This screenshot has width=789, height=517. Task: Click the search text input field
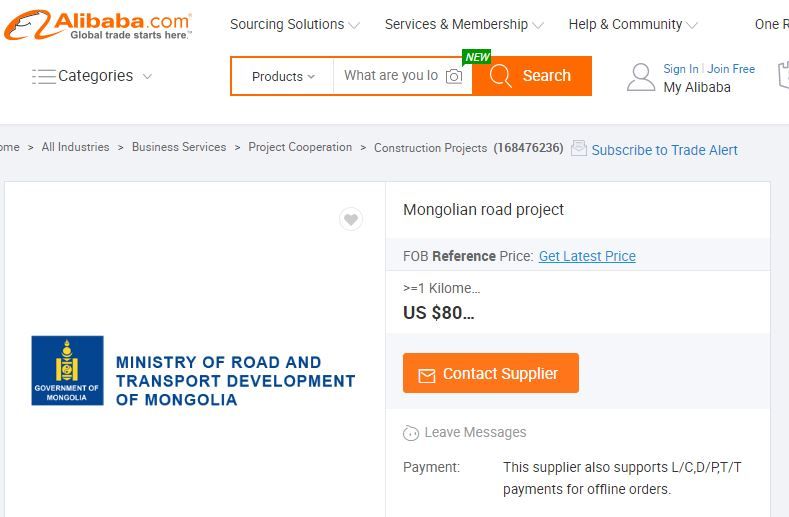[390, 76]
